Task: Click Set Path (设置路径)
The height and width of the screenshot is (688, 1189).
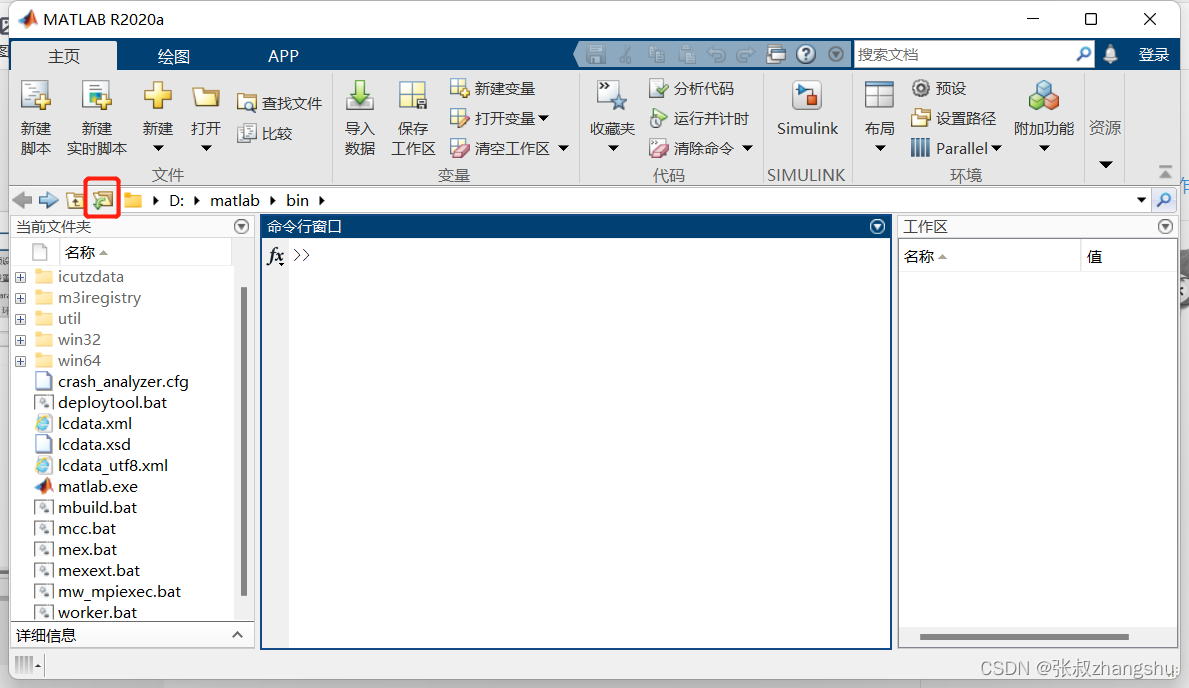Action: [x=953, y=118]
